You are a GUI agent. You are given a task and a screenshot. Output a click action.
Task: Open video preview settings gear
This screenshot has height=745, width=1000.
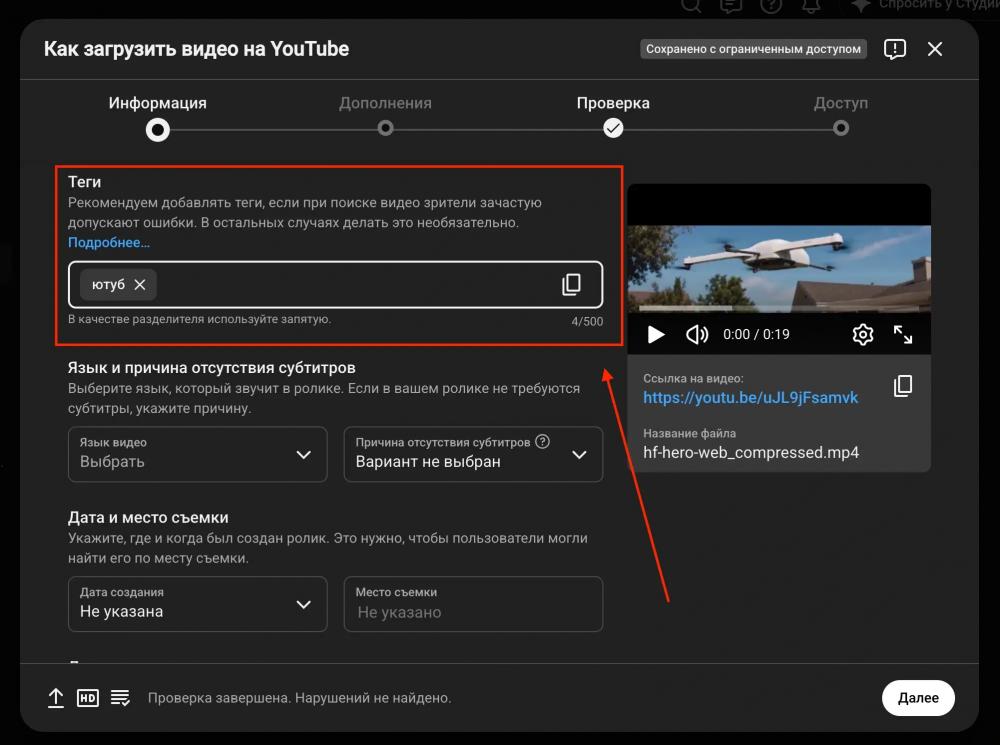pyautogui.click(x=862, y=334)
